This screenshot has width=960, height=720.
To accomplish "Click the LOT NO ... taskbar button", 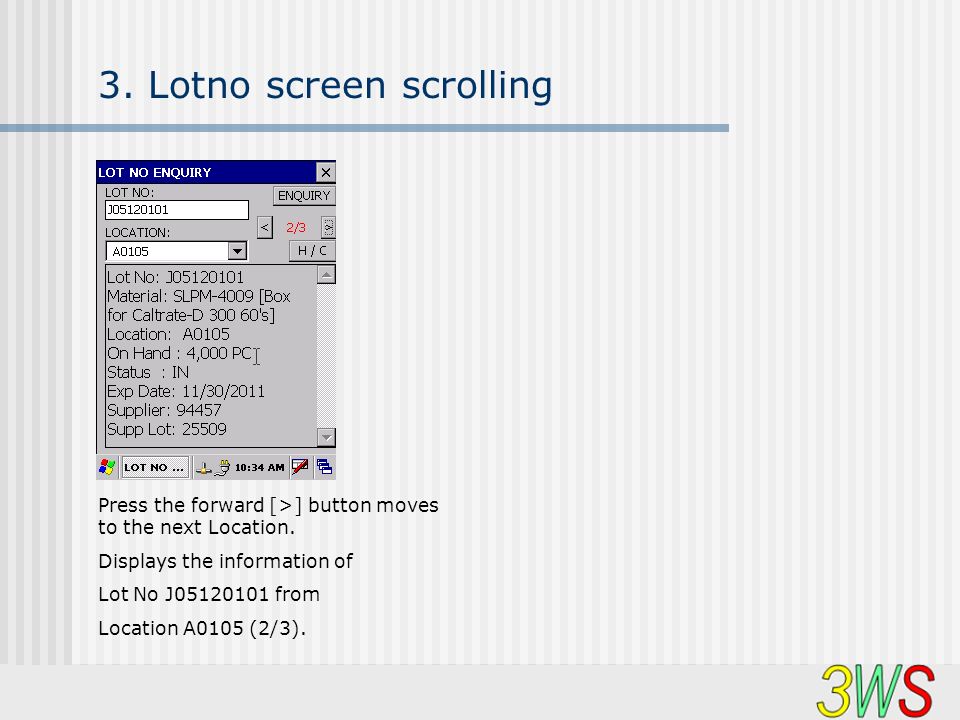I will pyautogui.click(x=155, y=468).
